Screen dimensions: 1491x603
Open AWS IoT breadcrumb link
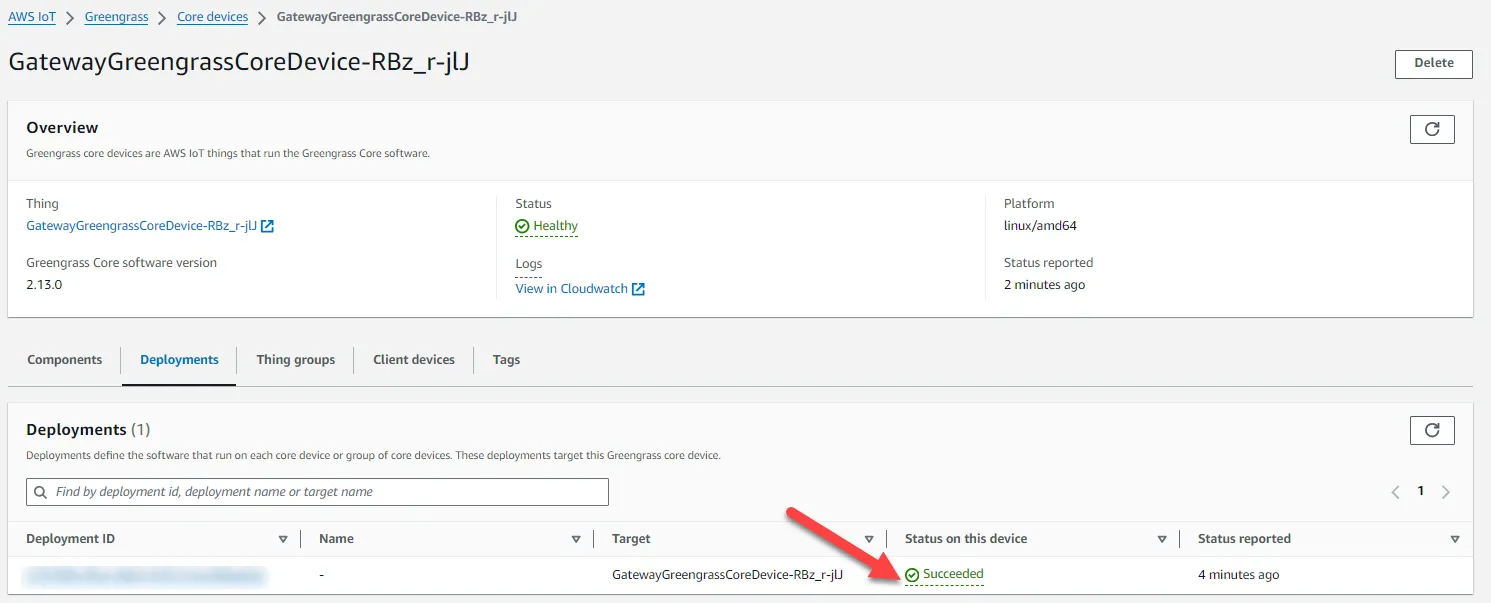[x=32, y=17]
